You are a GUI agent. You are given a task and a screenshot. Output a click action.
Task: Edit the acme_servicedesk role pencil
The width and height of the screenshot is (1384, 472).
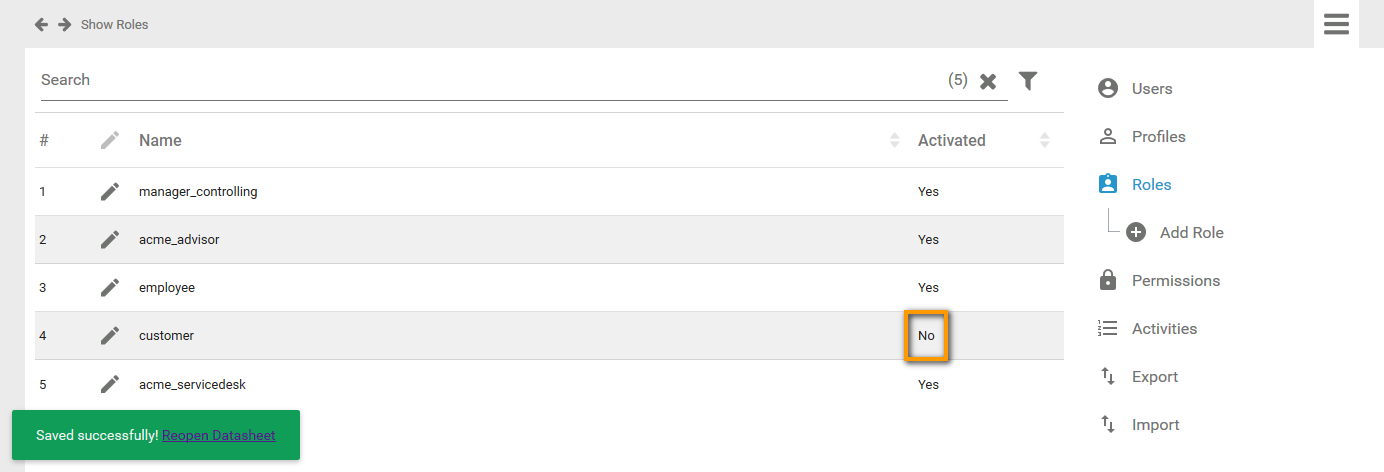coord(110,383)
